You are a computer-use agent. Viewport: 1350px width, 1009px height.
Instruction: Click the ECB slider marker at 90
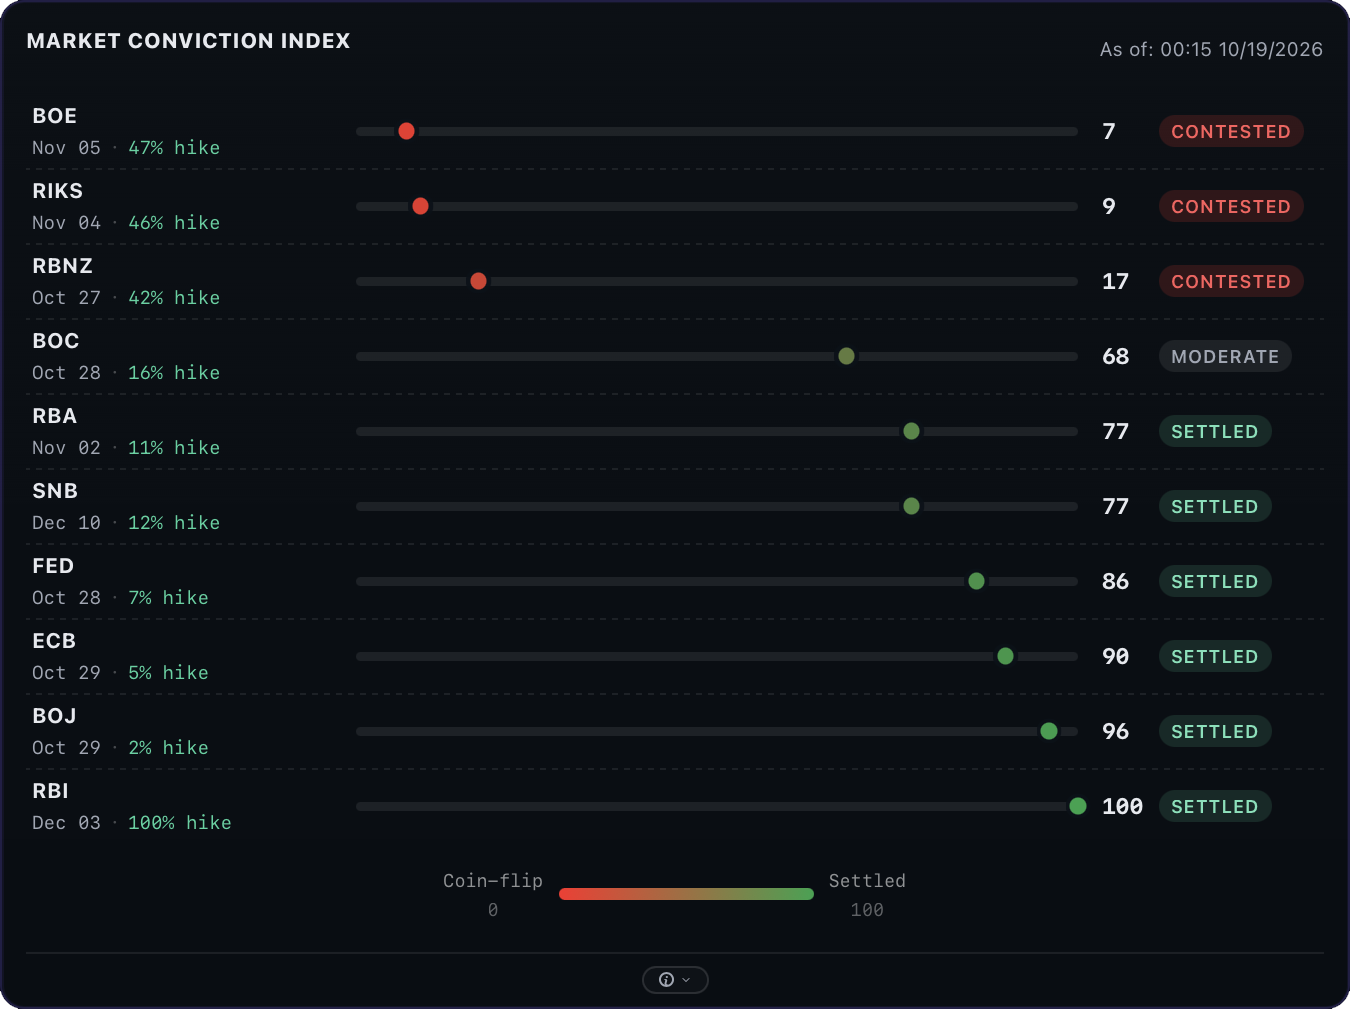tap(1005, 656)
